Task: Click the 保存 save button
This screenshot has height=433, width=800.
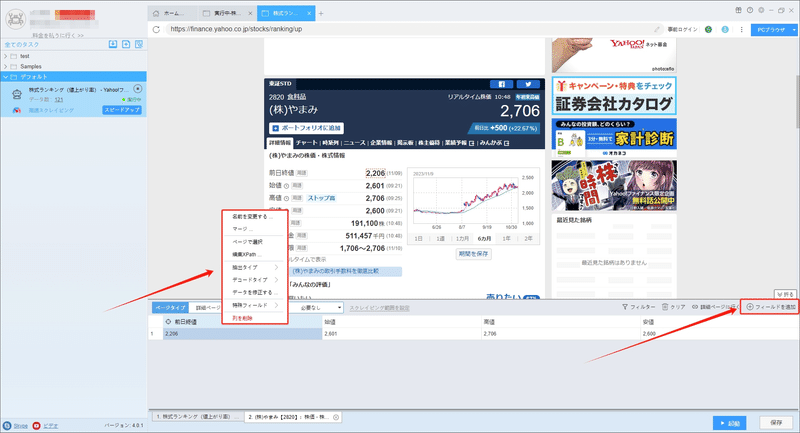Action: coord(776,423)
